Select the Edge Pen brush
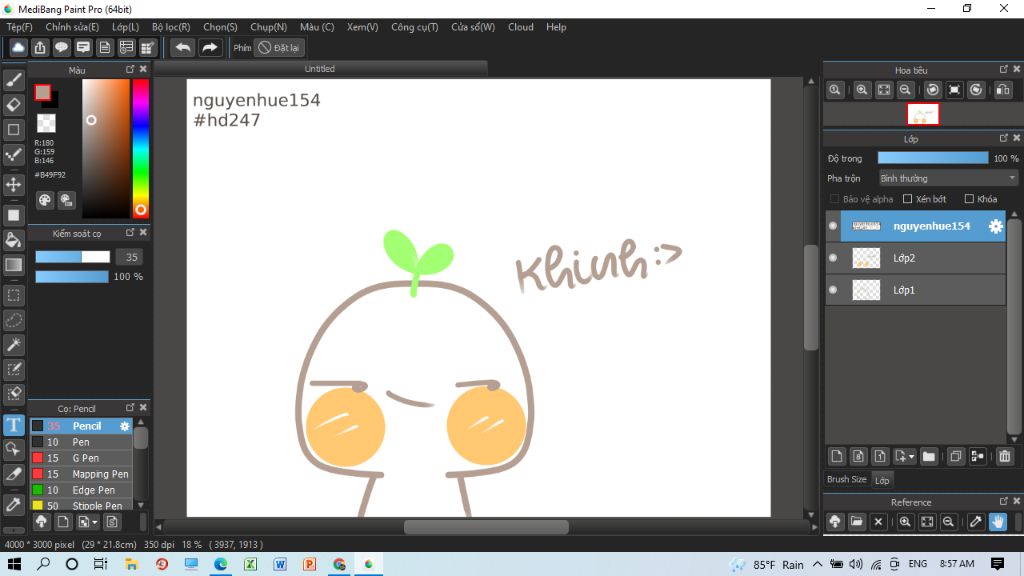This screenshot has height=576, width=1024. coord(82,490)
